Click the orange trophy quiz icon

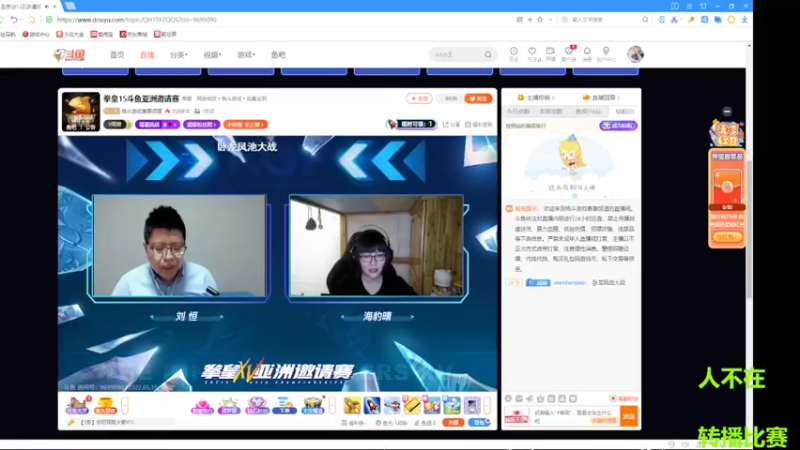tap(105, 406)
